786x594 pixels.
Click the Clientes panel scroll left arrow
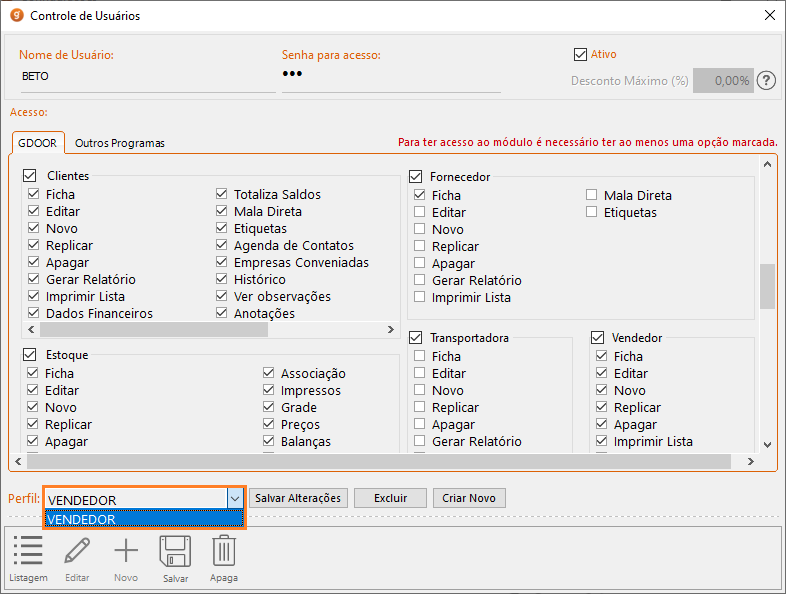tap(31, 329)
